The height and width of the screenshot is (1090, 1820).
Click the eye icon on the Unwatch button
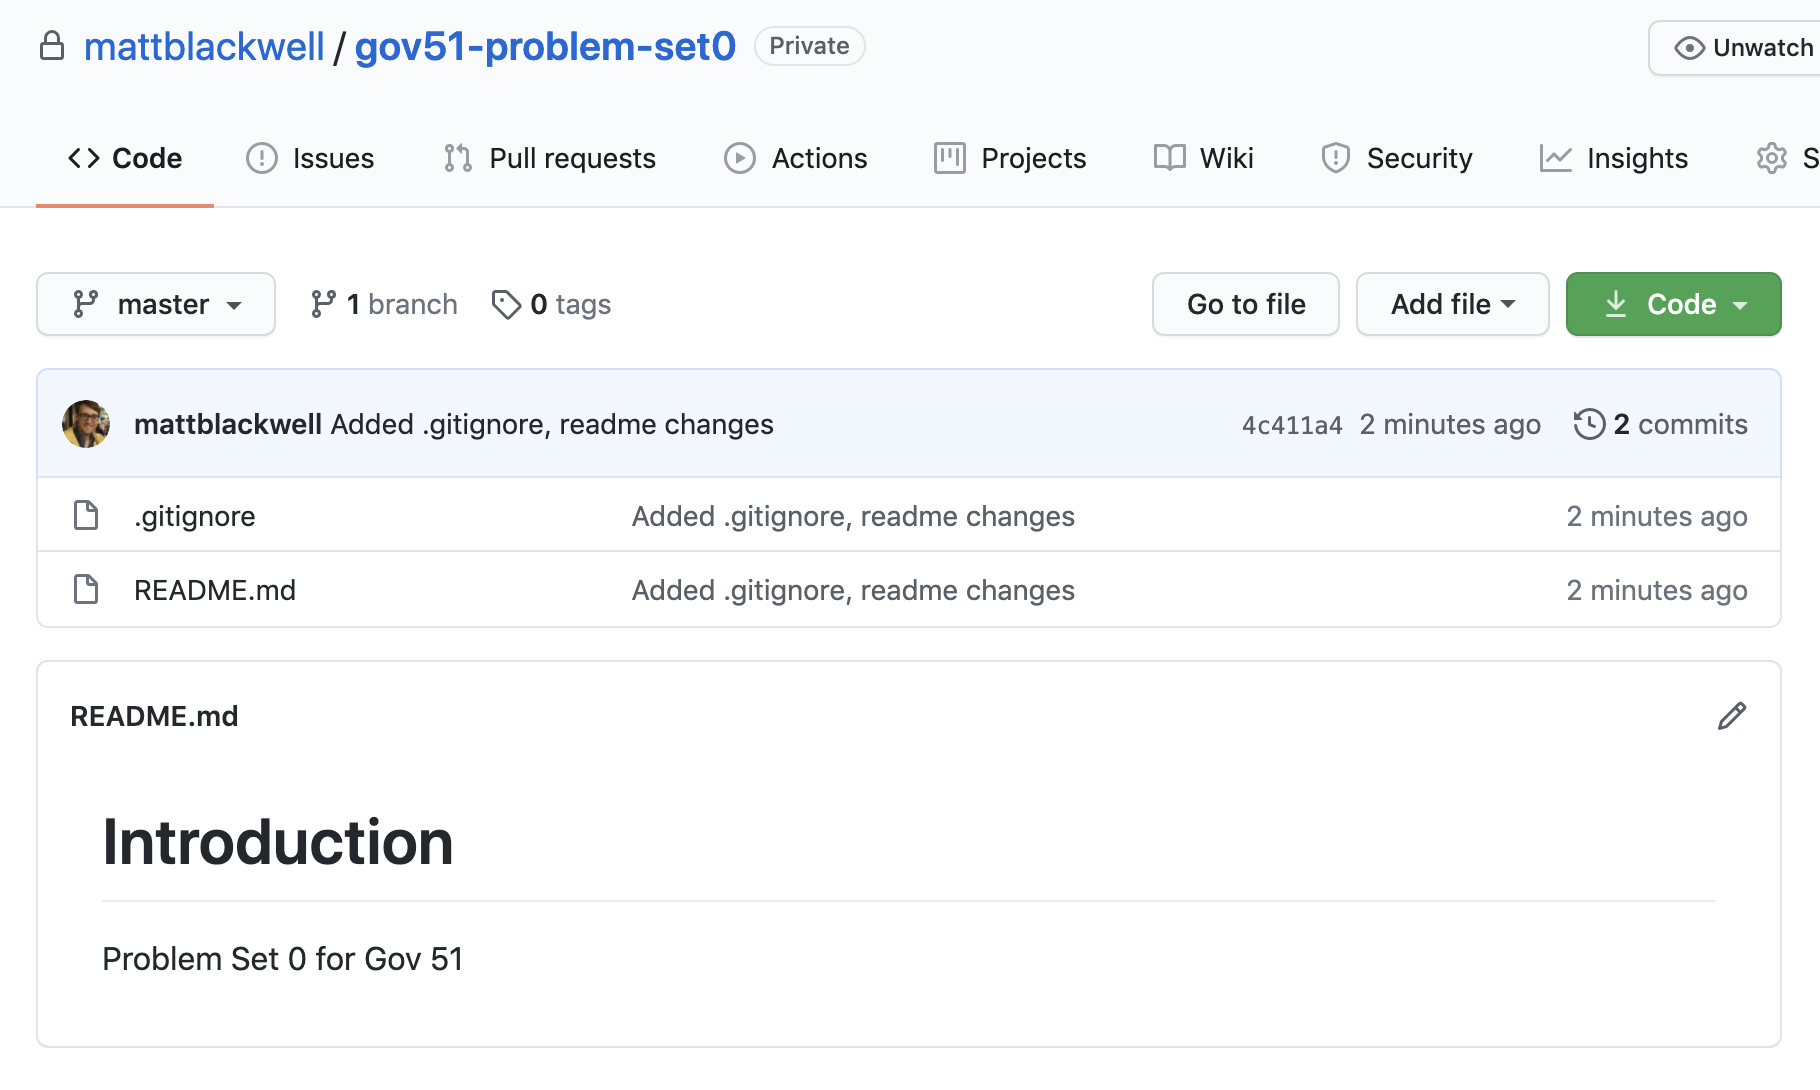(1689, 48)
